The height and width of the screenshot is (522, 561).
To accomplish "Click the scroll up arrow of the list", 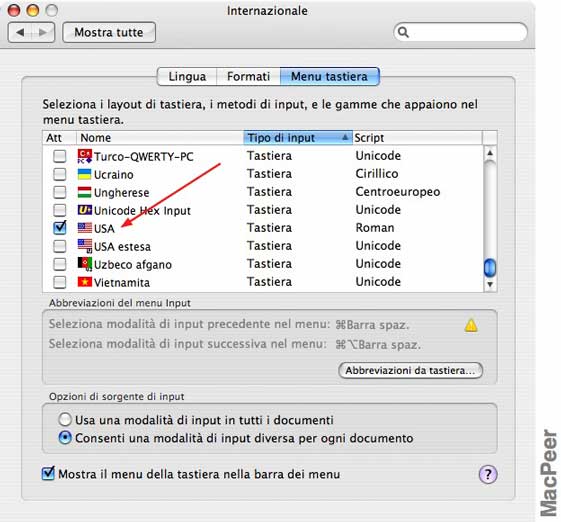I will [490, 153].
